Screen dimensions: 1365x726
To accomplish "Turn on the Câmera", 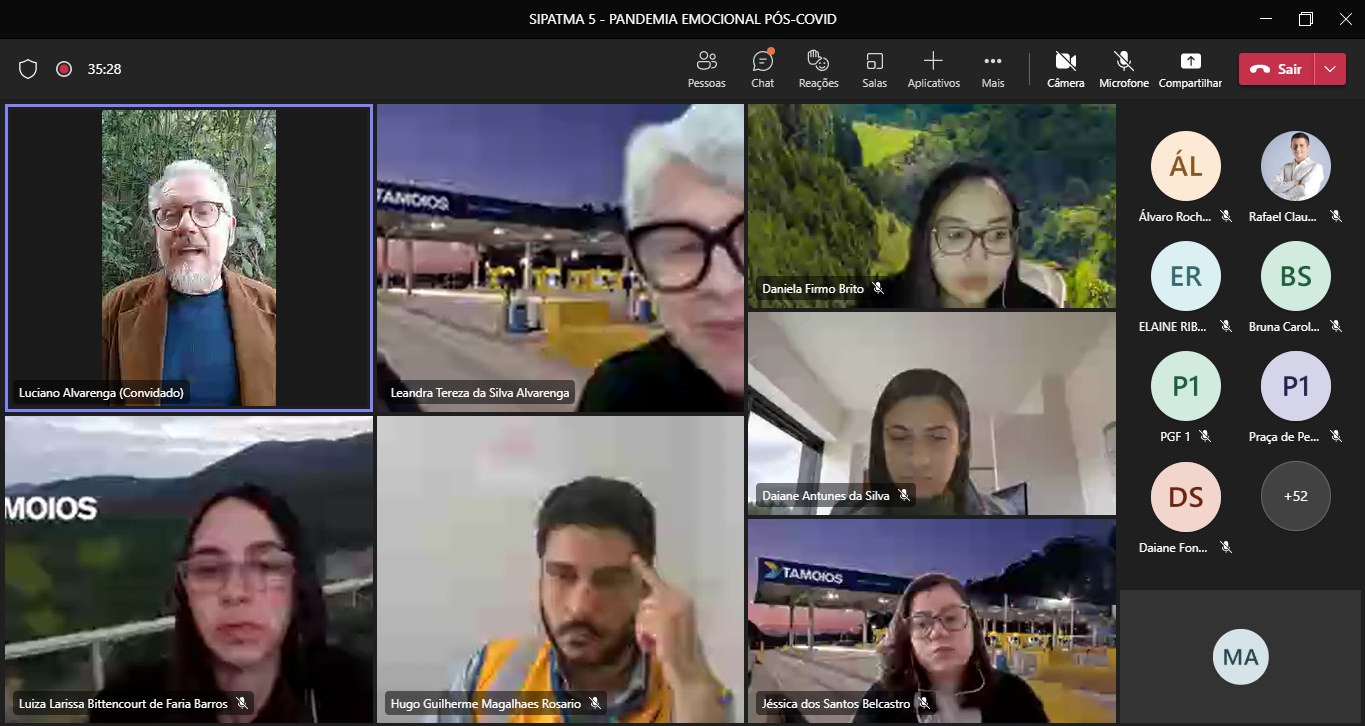I will 1065,68.
